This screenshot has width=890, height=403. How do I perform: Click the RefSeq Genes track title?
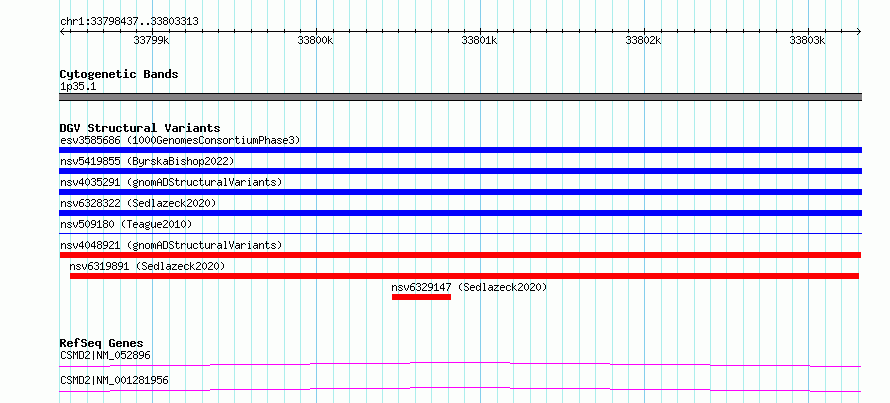click(x=101, y=343)
